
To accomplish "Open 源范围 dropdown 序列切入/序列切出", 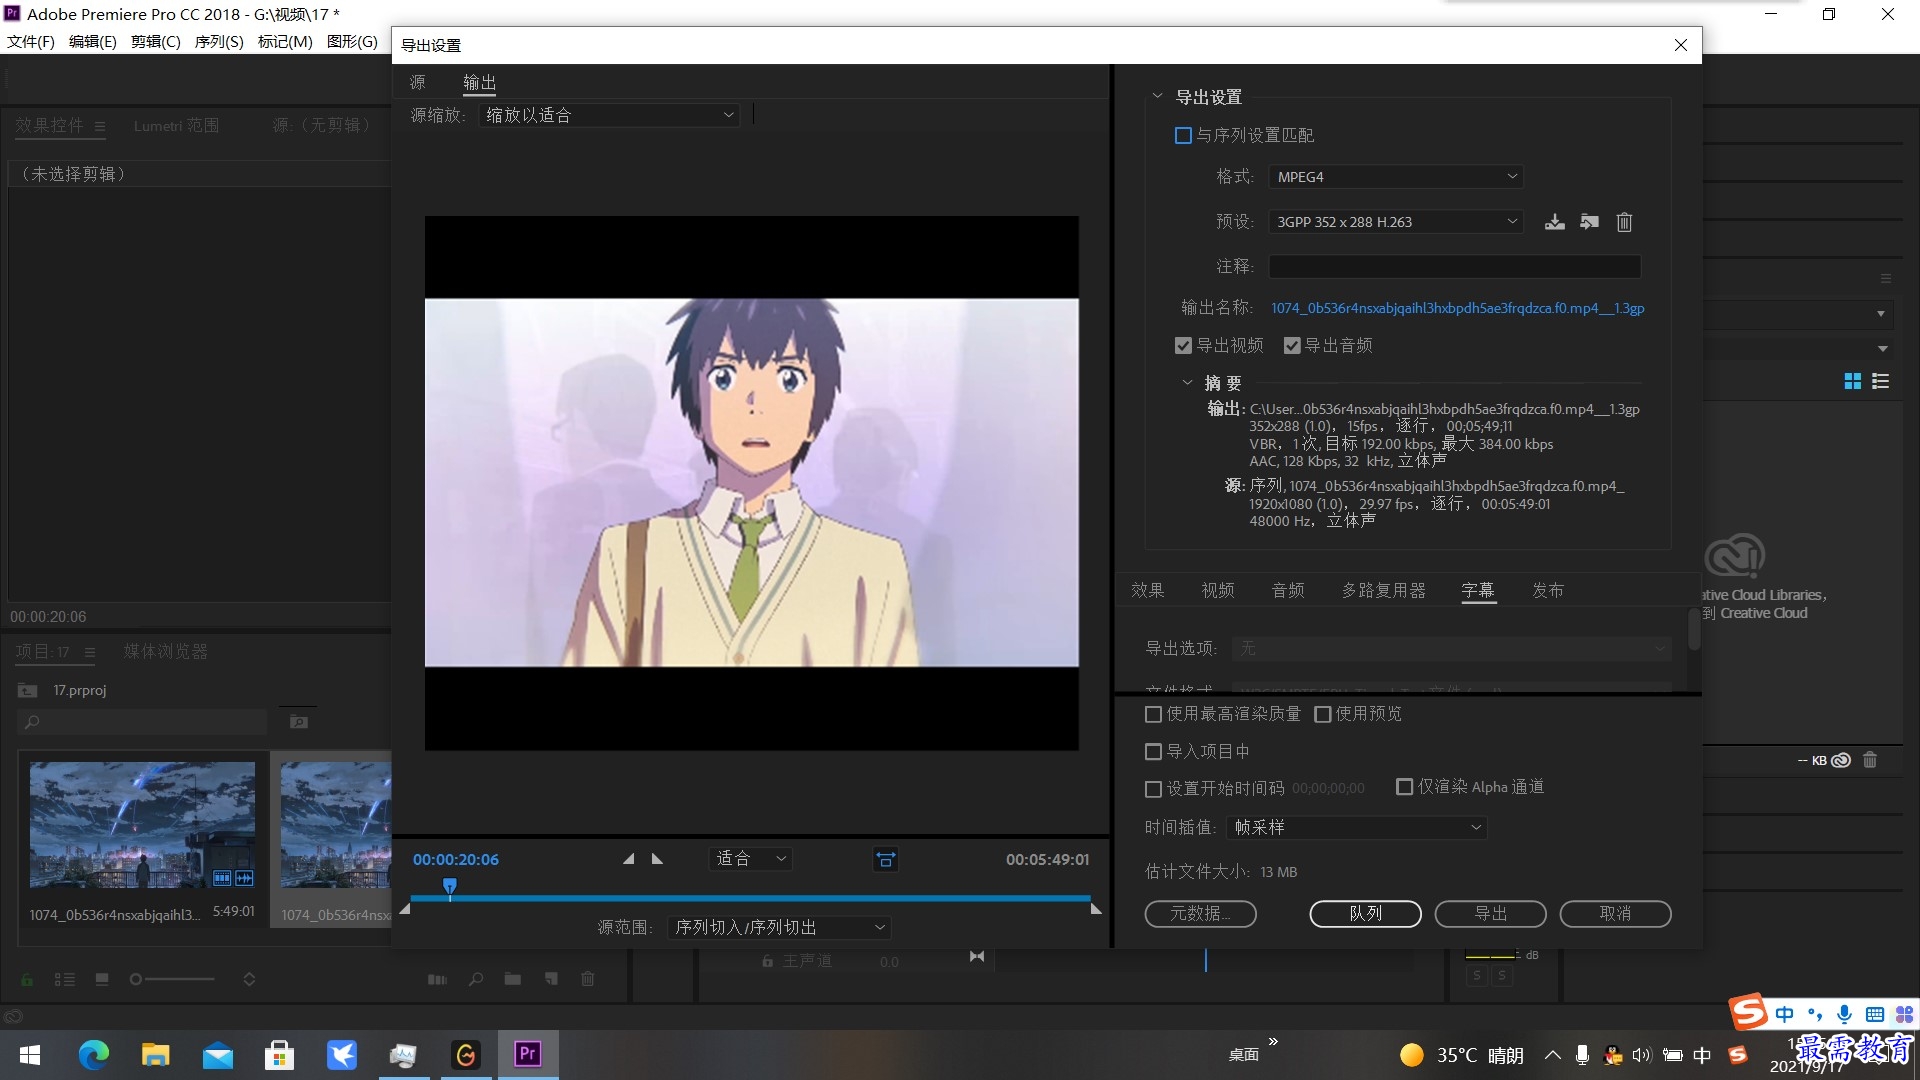I will [779, 928].
